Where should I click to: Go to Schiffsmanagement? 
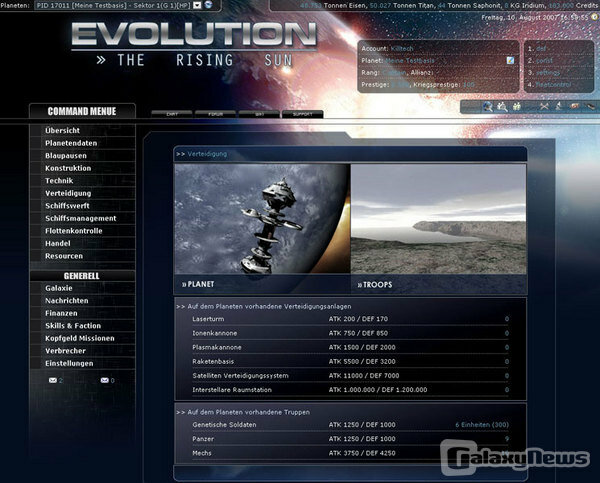pyautogui.click(x=81, y=219)
